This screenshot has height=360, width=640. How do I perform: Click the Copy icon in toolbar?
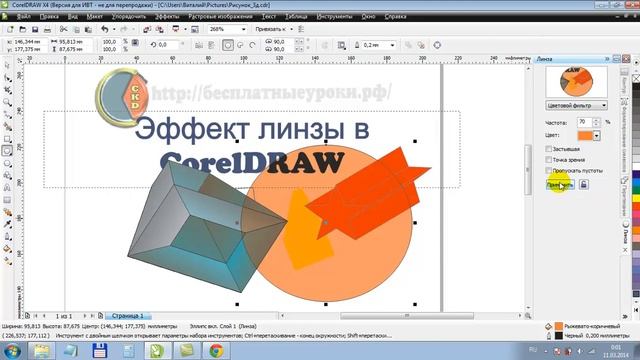pyautogui.click(x=76, y=29)
